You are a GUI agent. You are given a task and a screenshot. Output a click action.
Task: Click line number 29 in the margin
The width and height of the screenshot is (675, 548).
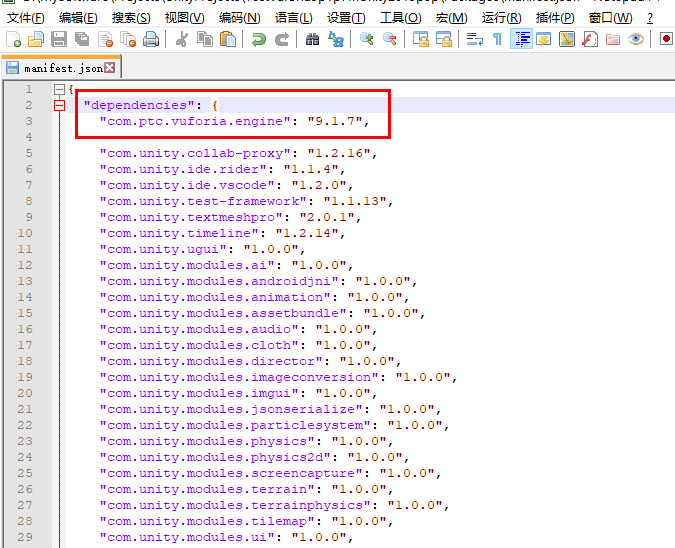coord(25,537)
